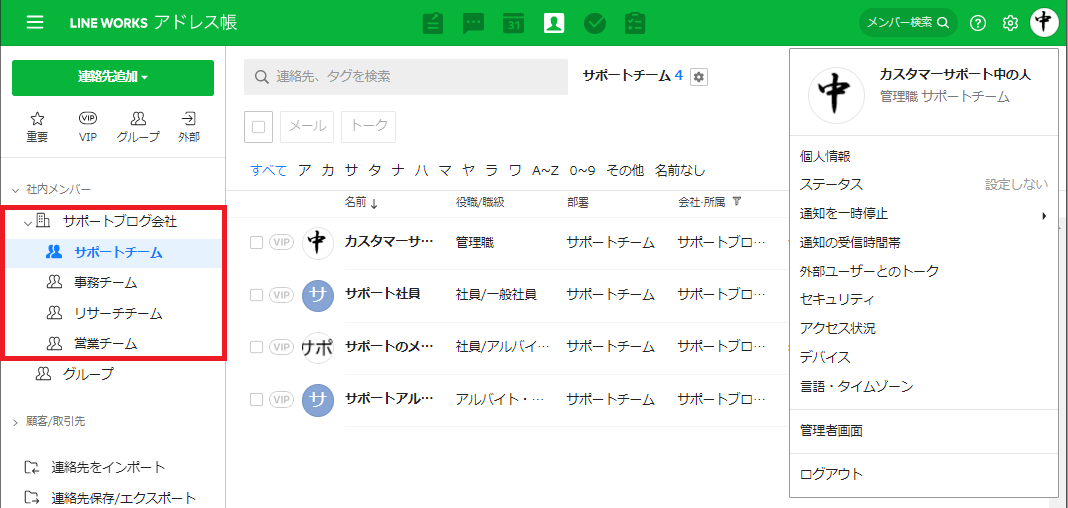Click the 連絡先、タグを検索 search field
The height and width of the screenshot is (508, 1068).
pos(406,76)
